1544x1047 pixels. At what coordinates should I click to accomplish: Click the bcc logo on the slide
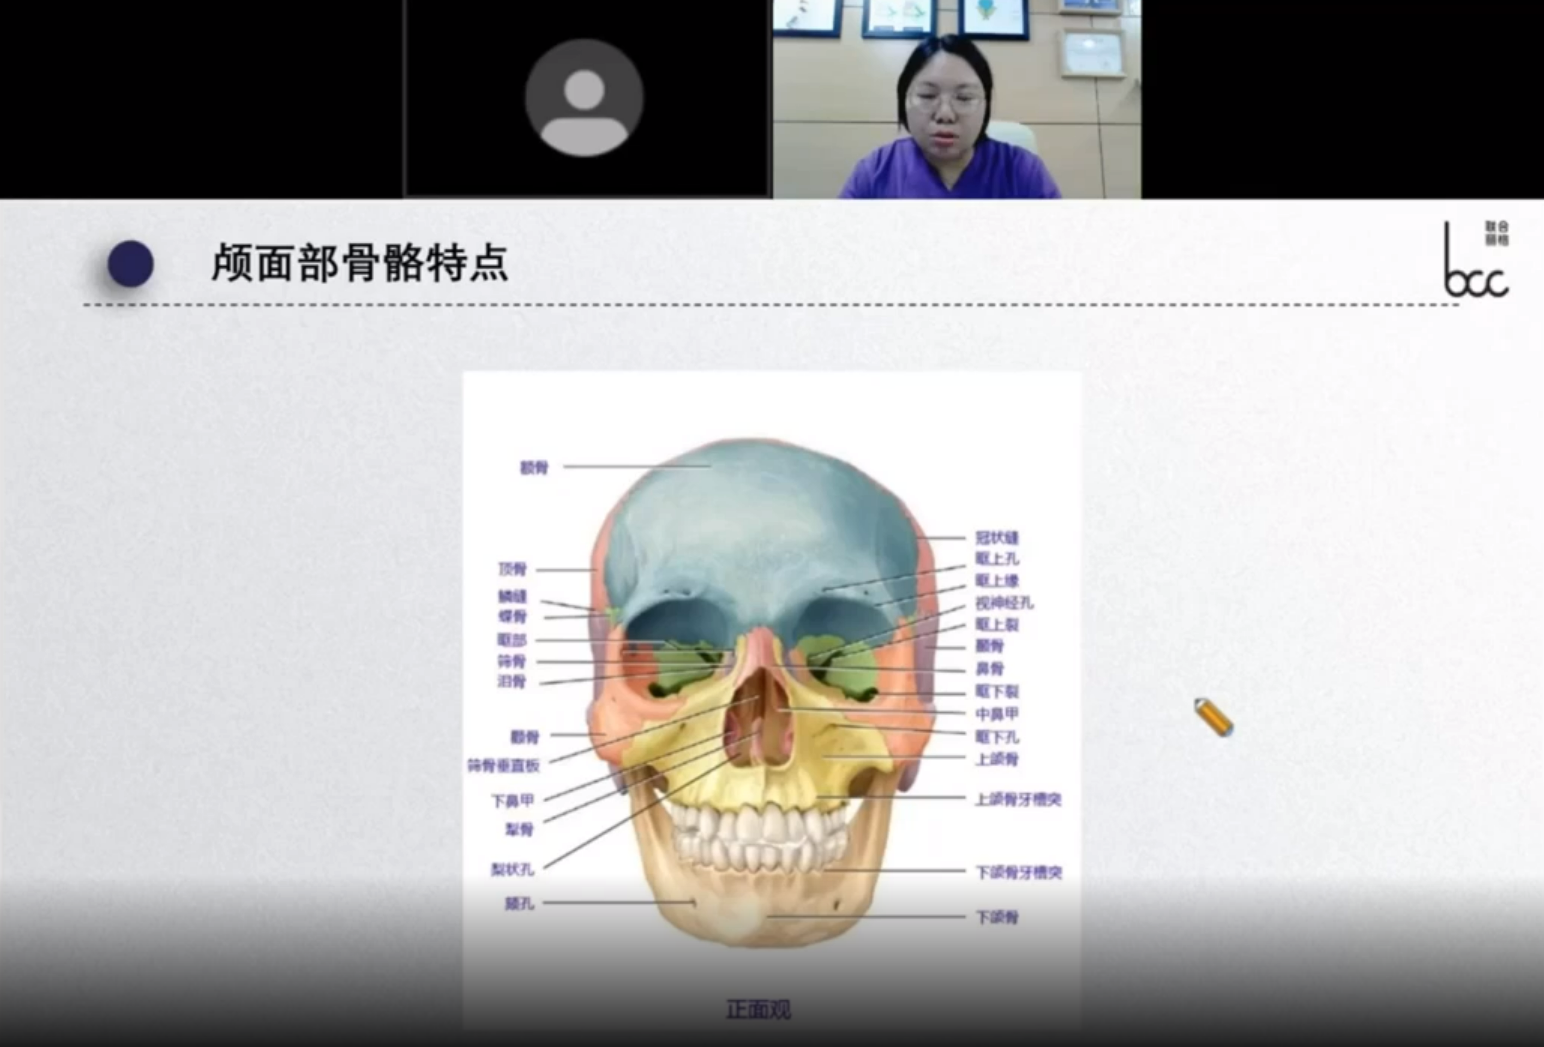[x=1476, y=260]
